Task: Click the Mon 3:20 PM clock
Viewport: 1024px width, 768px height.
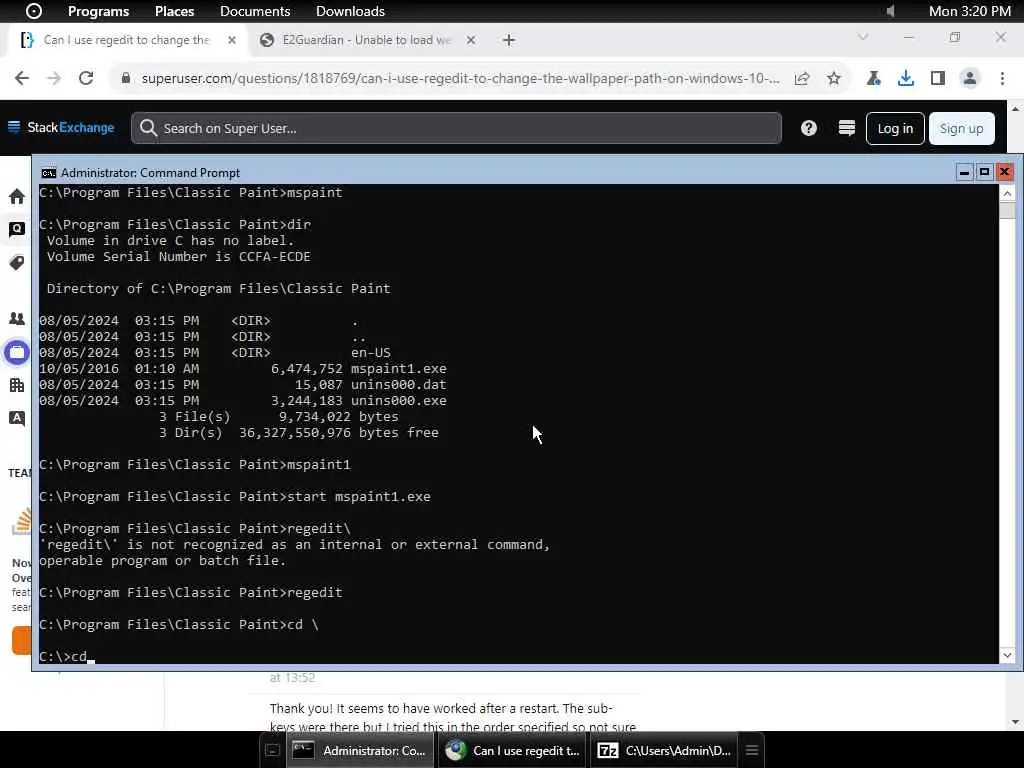Action: click(970, 11)
